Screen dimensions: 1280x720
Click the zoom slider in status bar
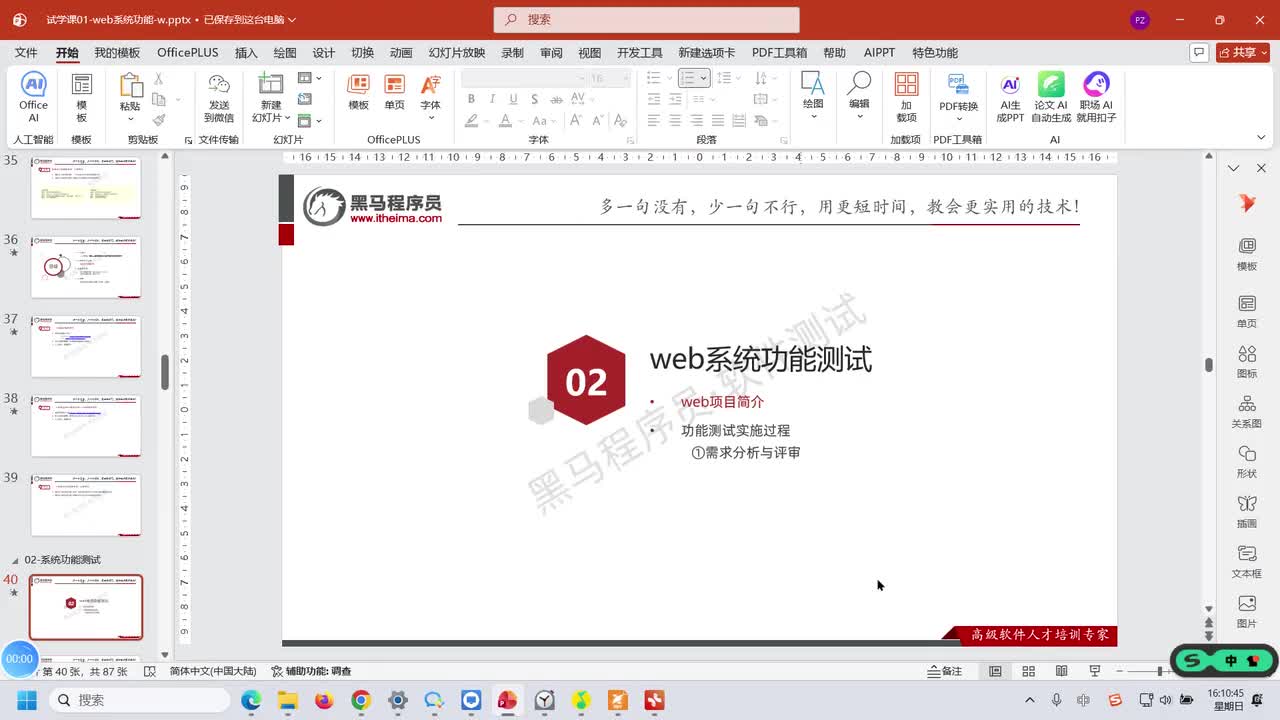point(1159,671)
